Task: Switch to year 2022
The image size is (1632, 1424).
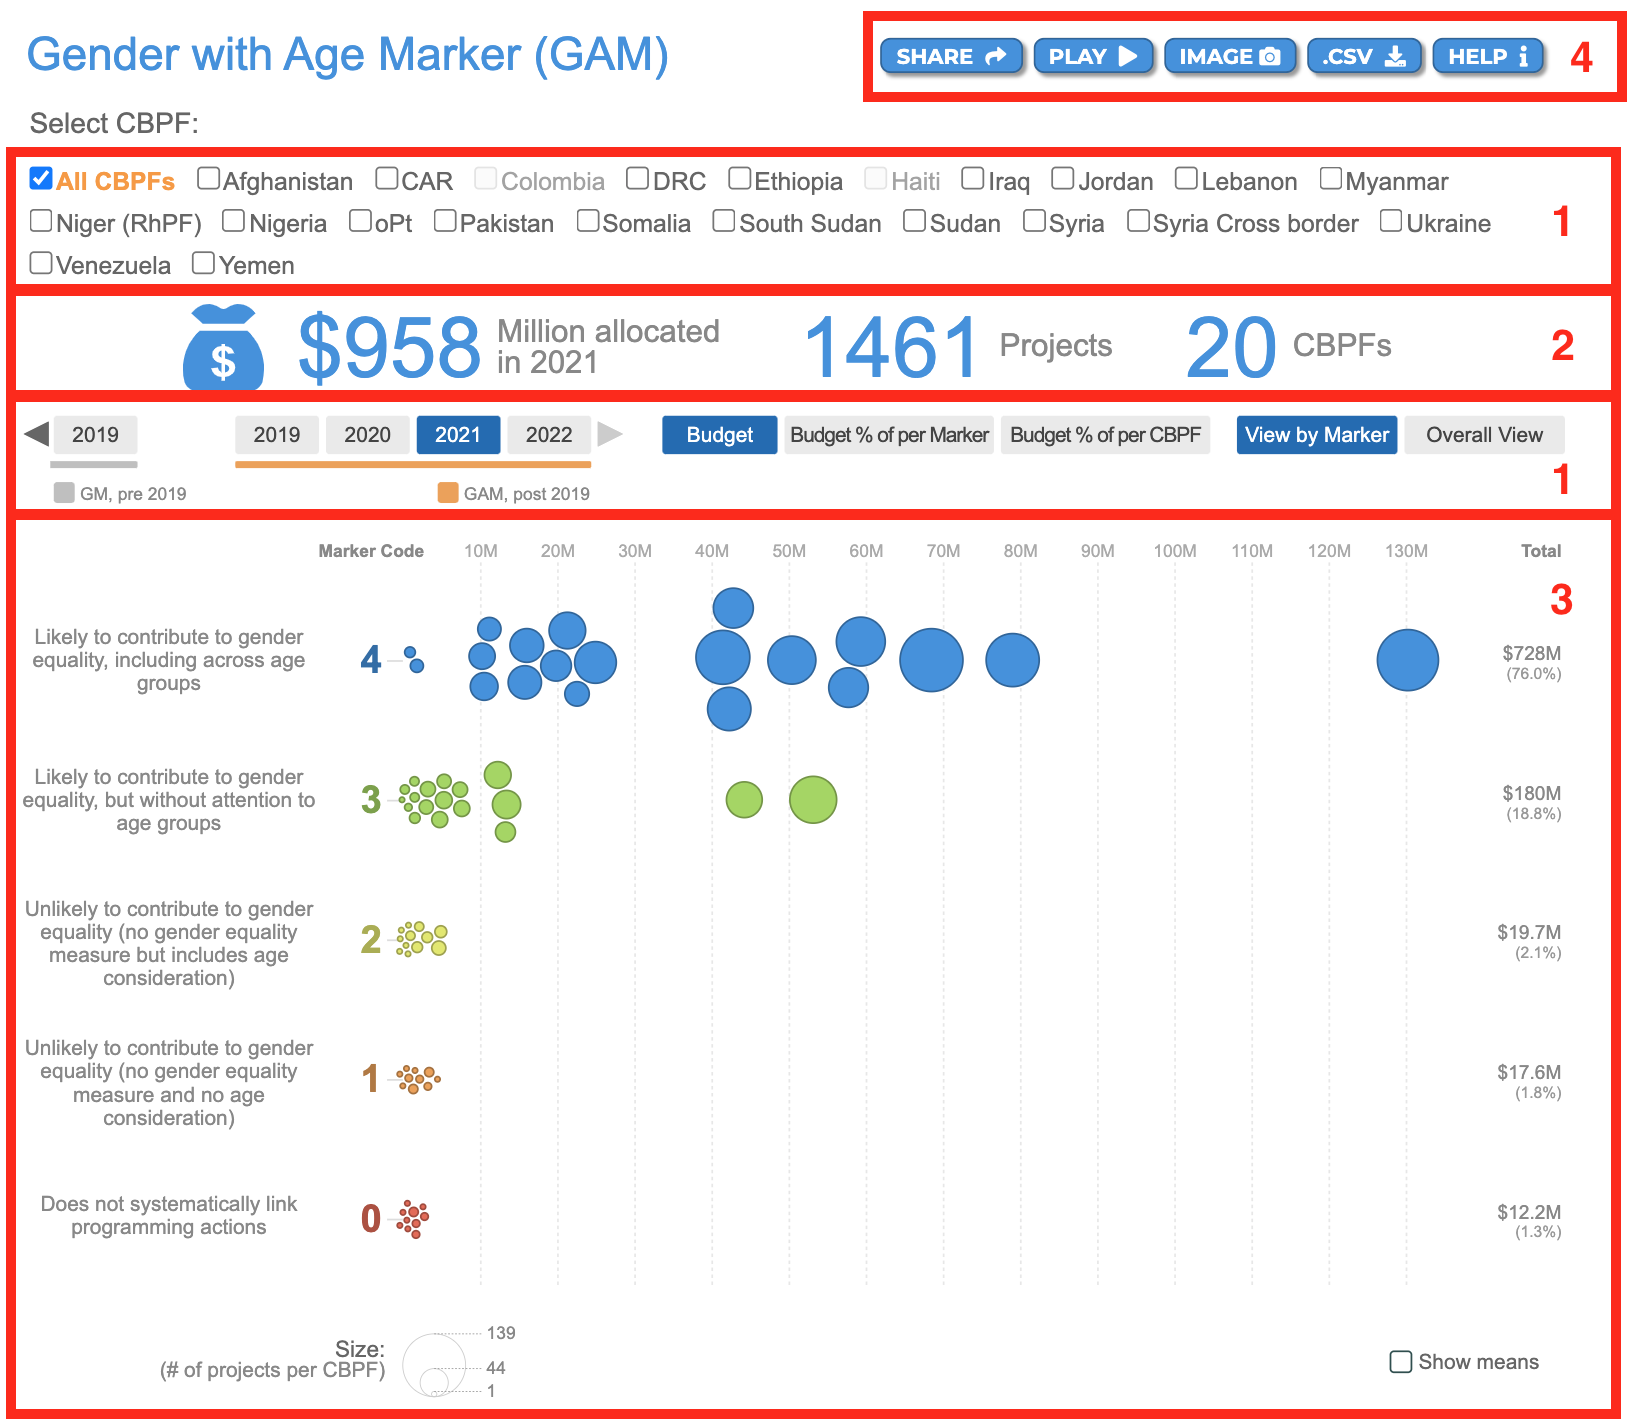Action: point(549,435)
